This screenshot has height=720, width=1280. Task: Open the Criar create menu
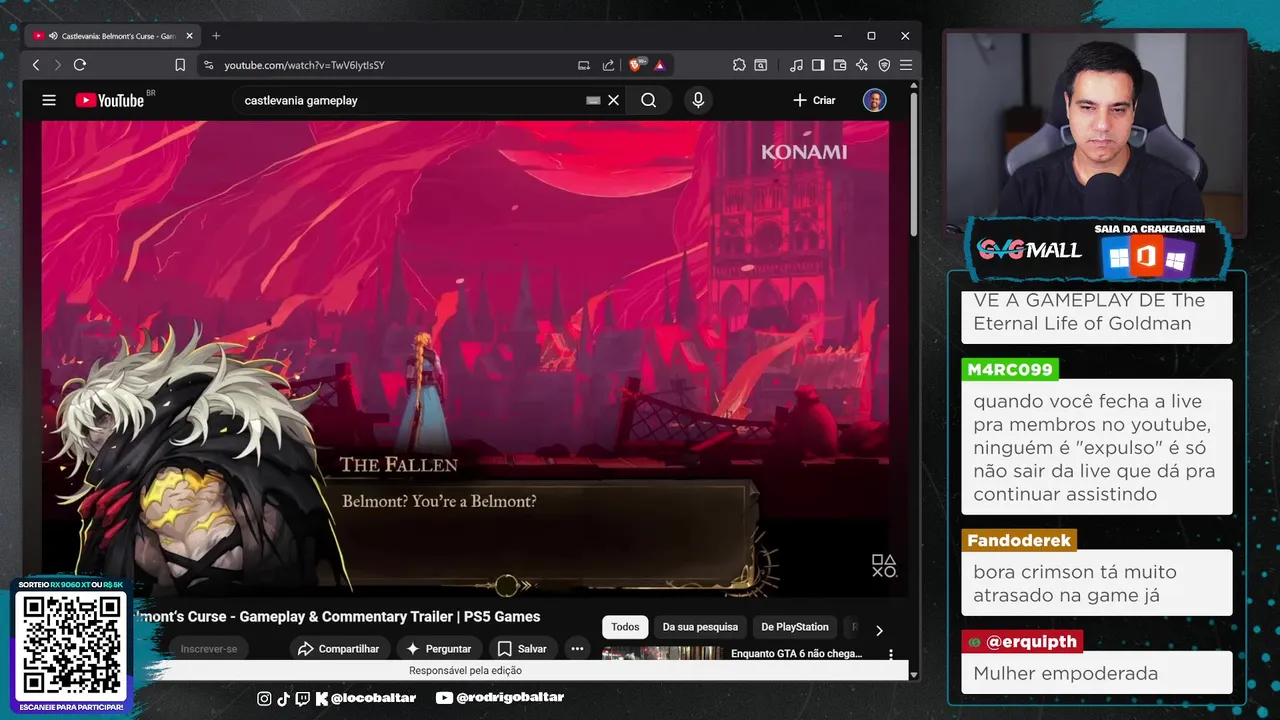pos(814,100)
